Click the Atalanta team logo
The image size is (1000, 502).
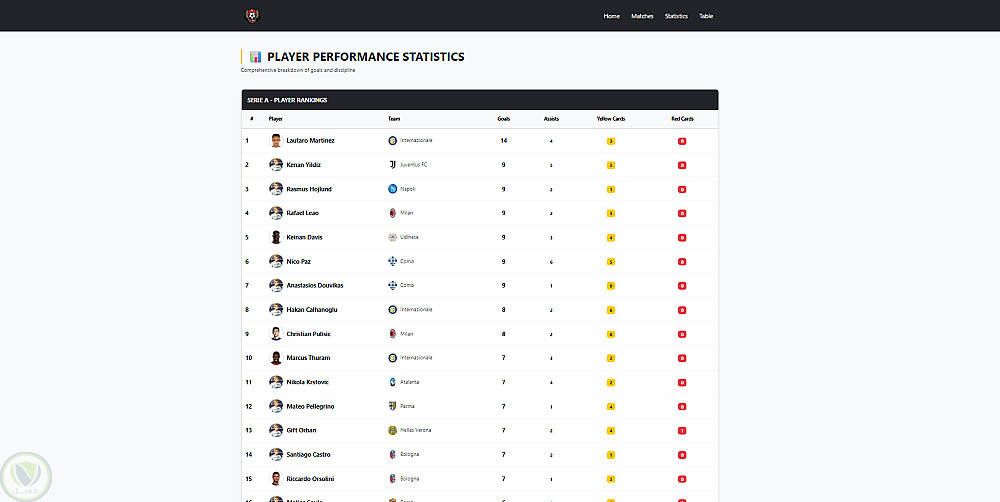tap(392, 382)
